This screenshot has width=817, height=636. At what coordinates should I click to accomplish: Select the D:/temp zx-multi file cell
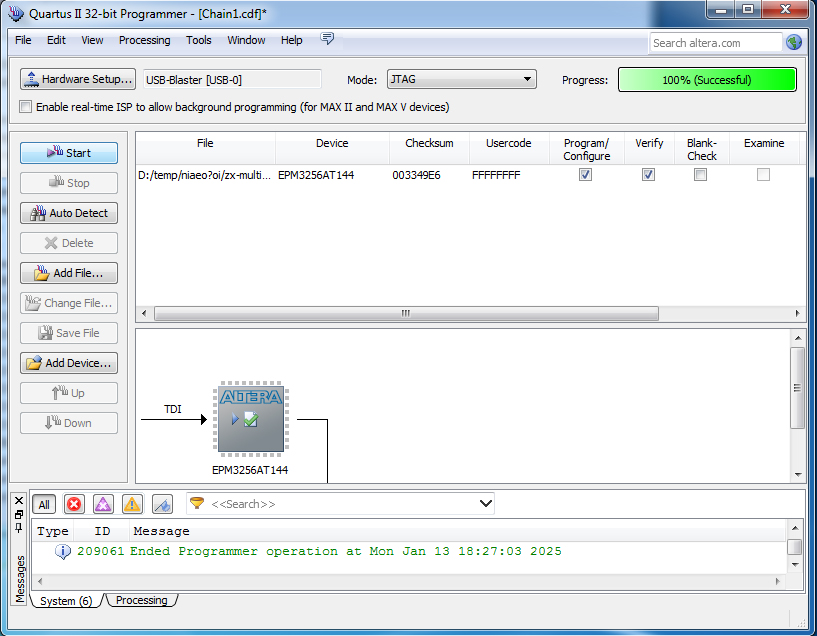tap(205, 175)
